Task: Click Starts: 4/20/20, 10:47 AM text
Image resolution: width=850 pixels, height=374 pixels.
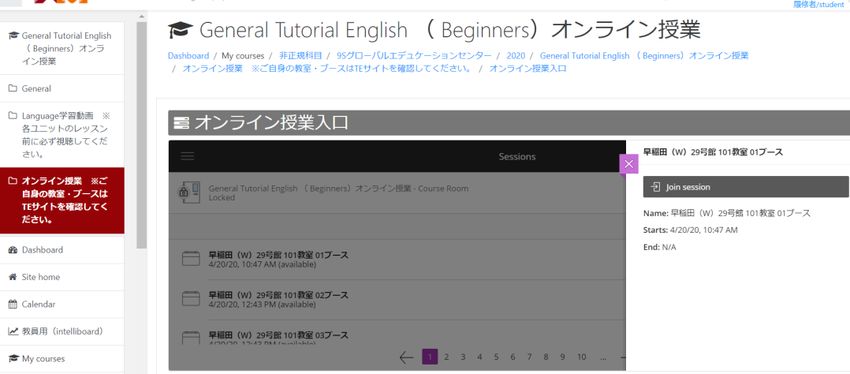Action: click(690, 230)
